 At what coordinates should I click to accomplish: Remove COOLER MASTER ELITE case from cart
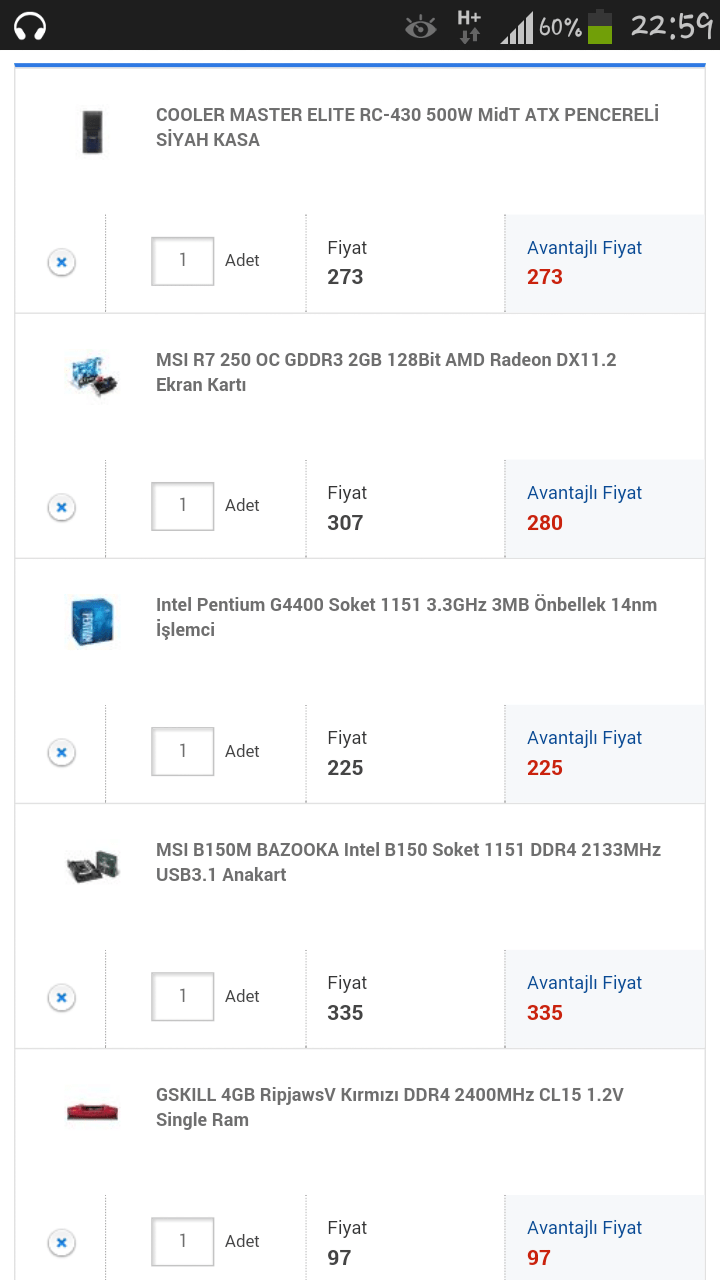(61, 261)
